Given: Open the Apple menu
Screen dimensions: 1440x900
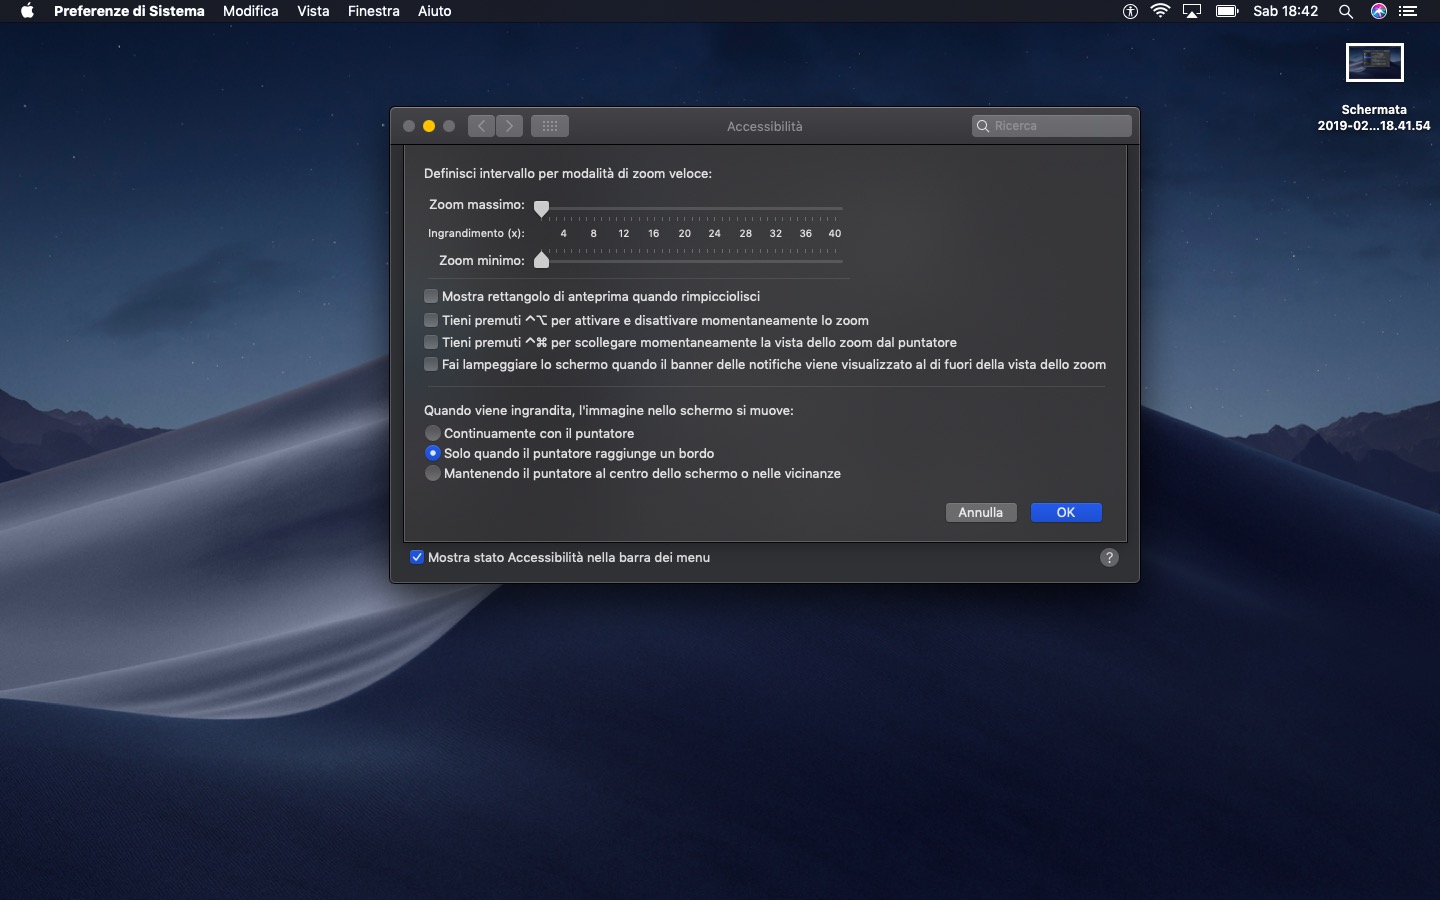Looking at the screenshot, I should pos(27,11).
